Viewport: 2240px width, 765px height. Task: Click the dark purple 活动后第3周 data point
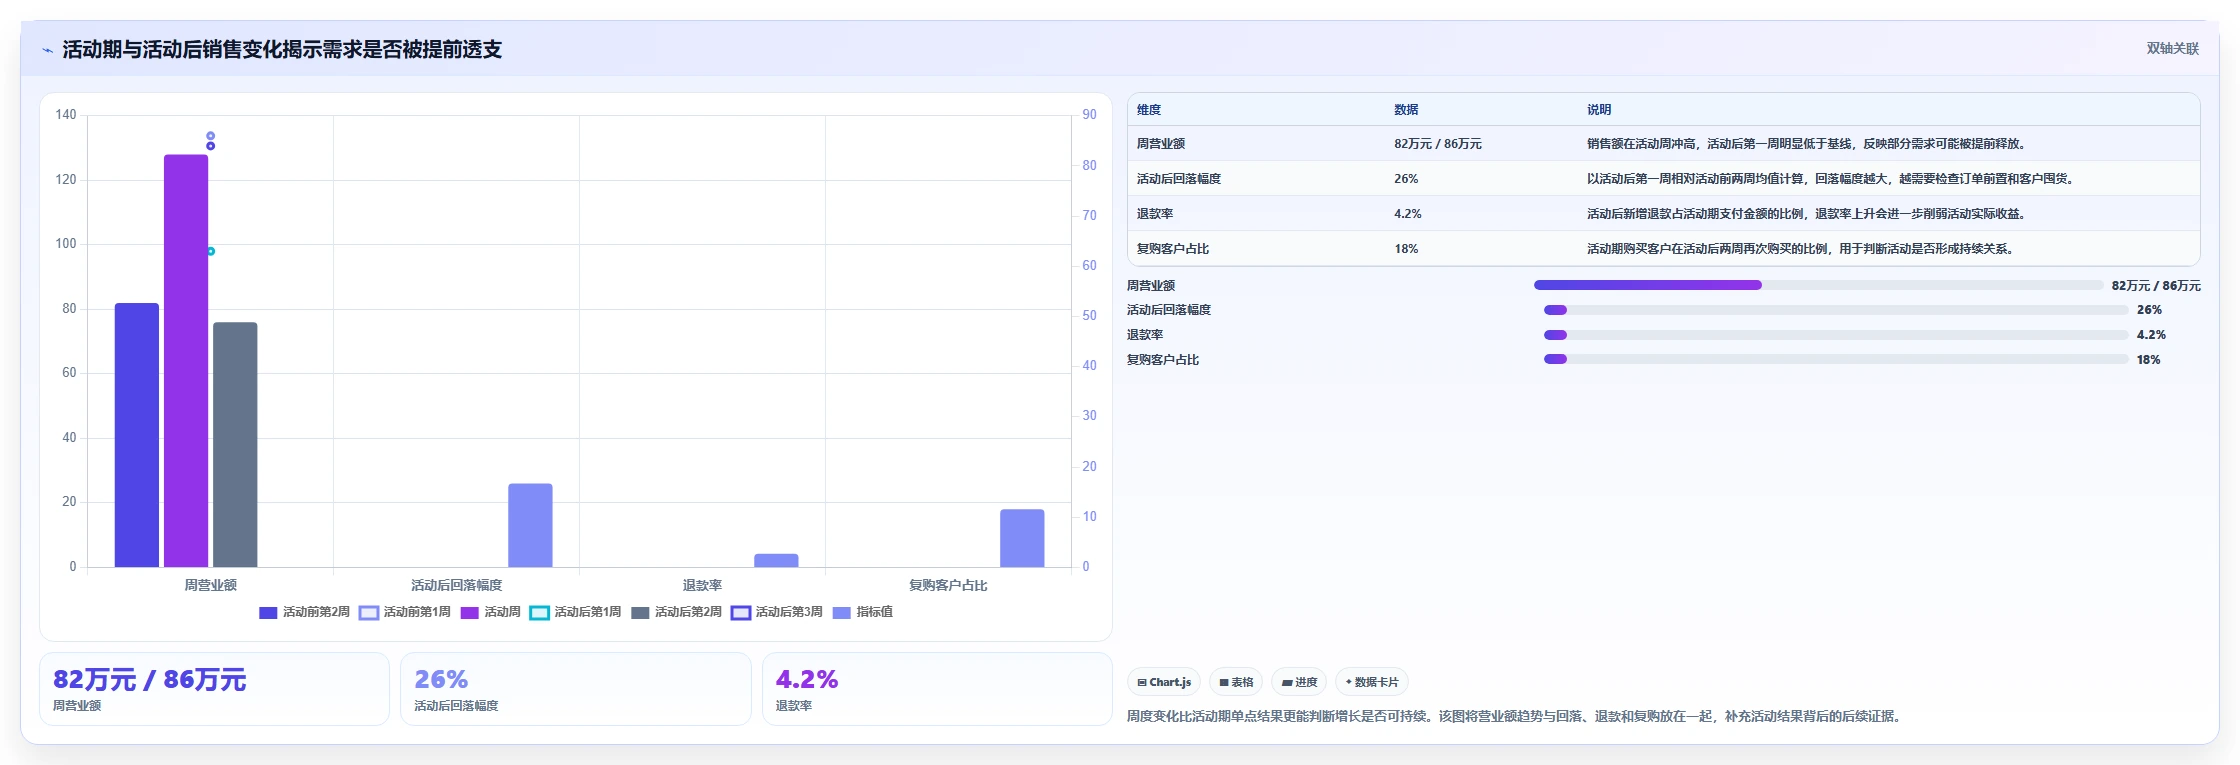click(x=210, y=146)
